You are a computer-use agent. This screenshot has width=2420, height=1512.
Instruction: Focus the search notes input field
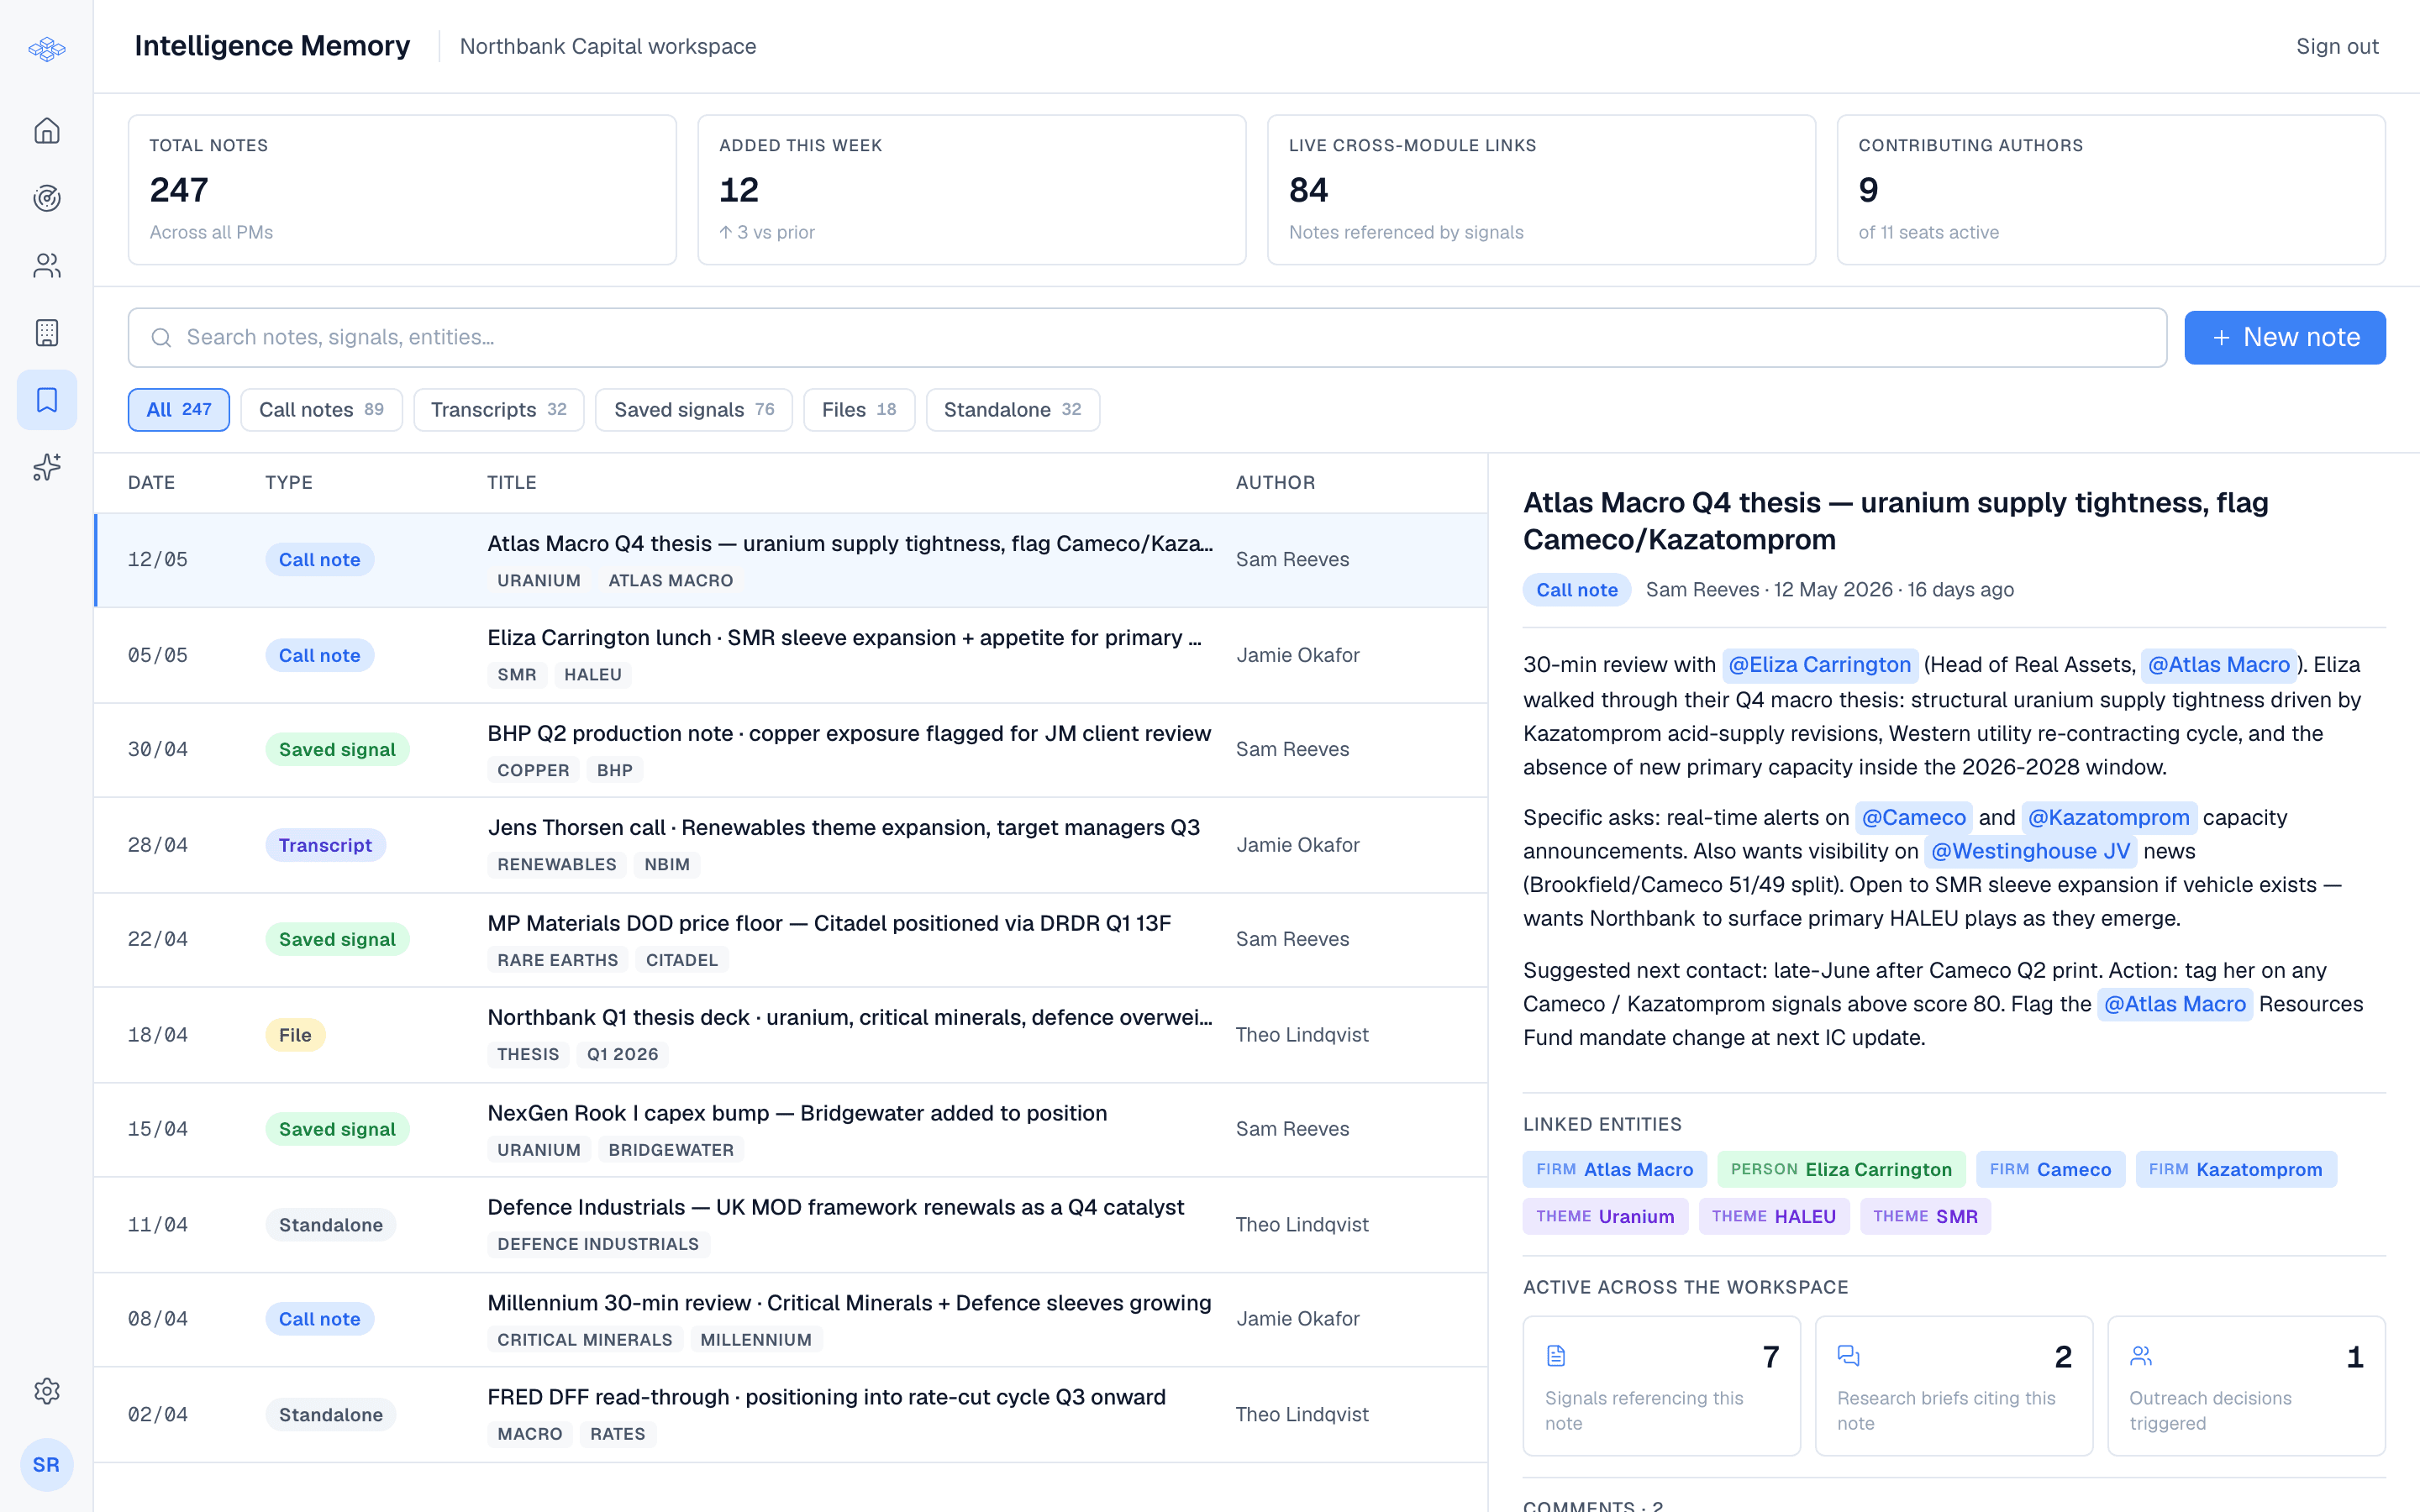(x=1147, y=338)
